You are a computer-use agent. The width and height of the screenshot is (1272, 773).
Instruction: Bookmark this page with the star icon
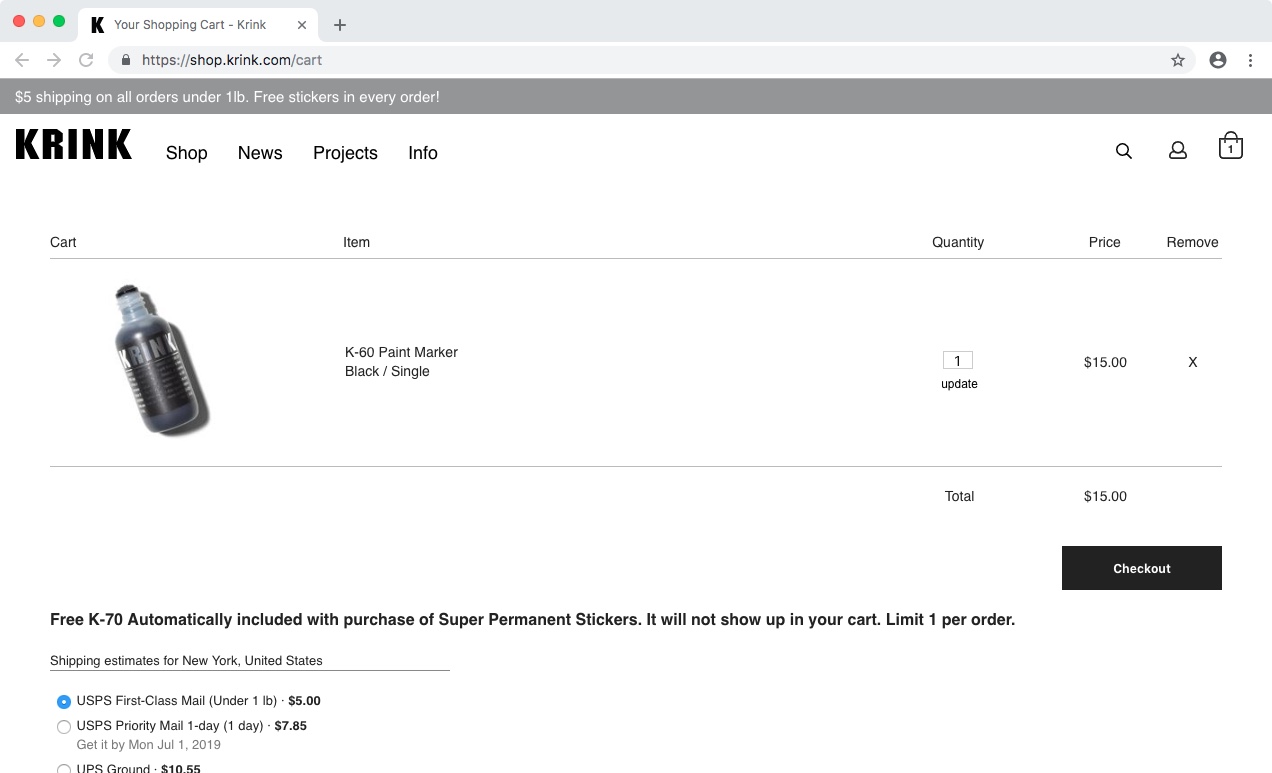coord(1178,60)
